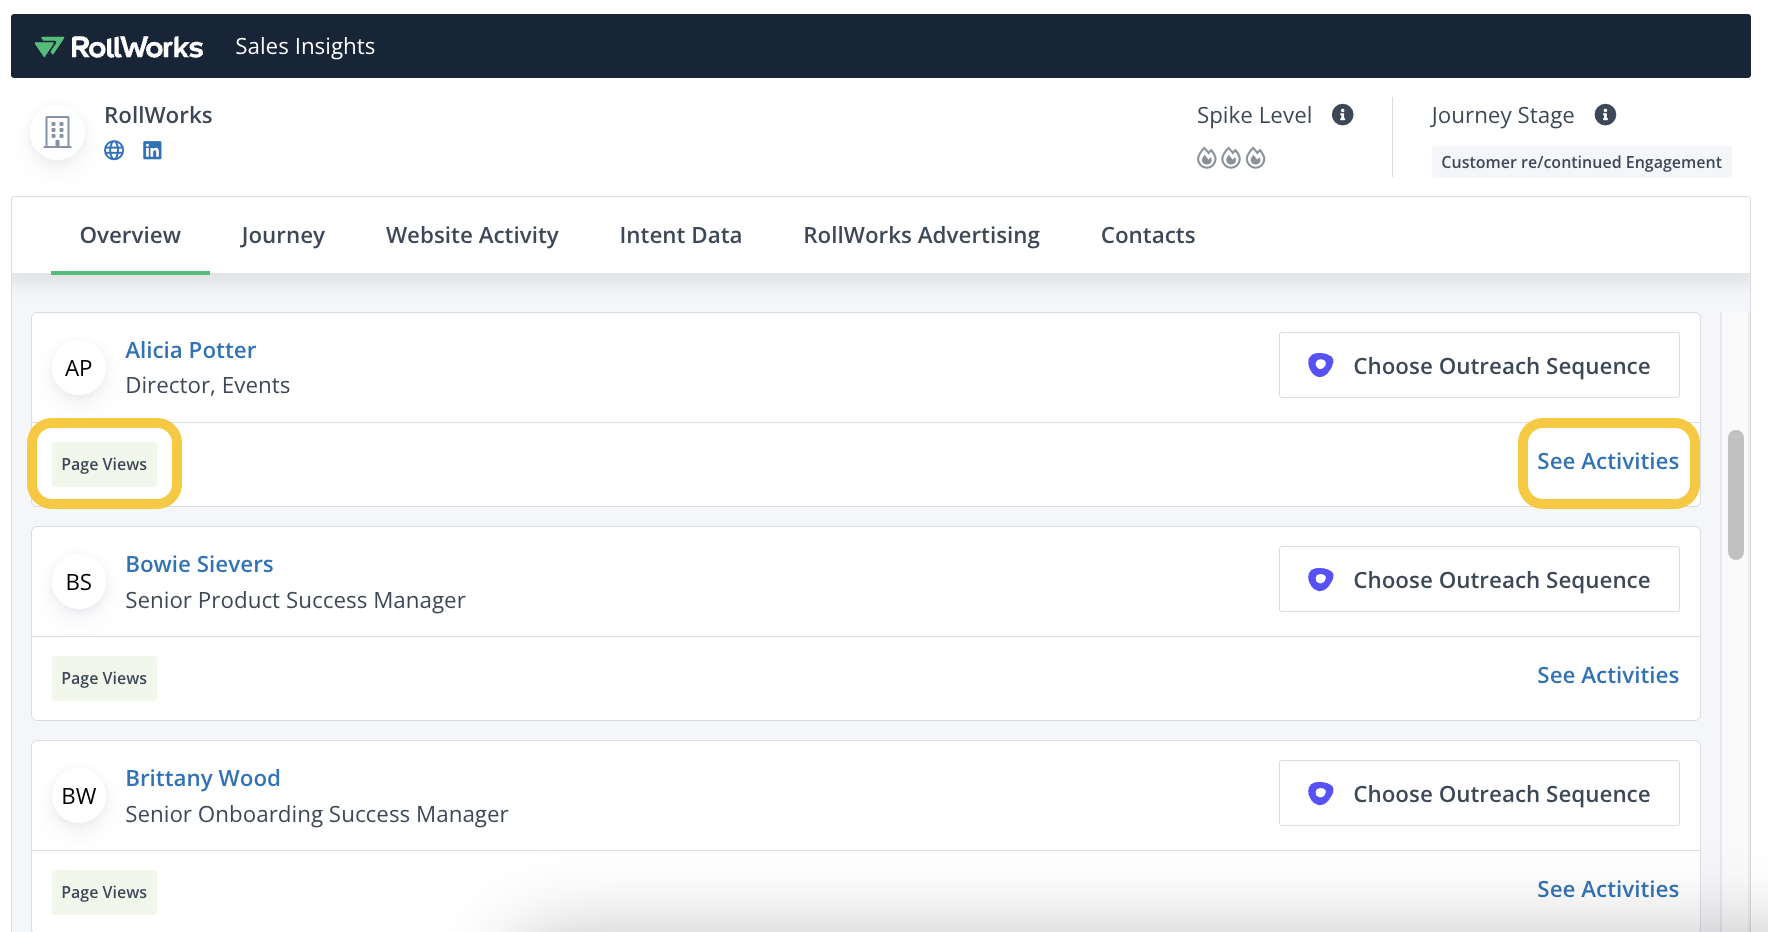This screenshot has width=1768, height=932.
Task: Click Alicia Potter's AP avatar
Action: tap(79, 368)
